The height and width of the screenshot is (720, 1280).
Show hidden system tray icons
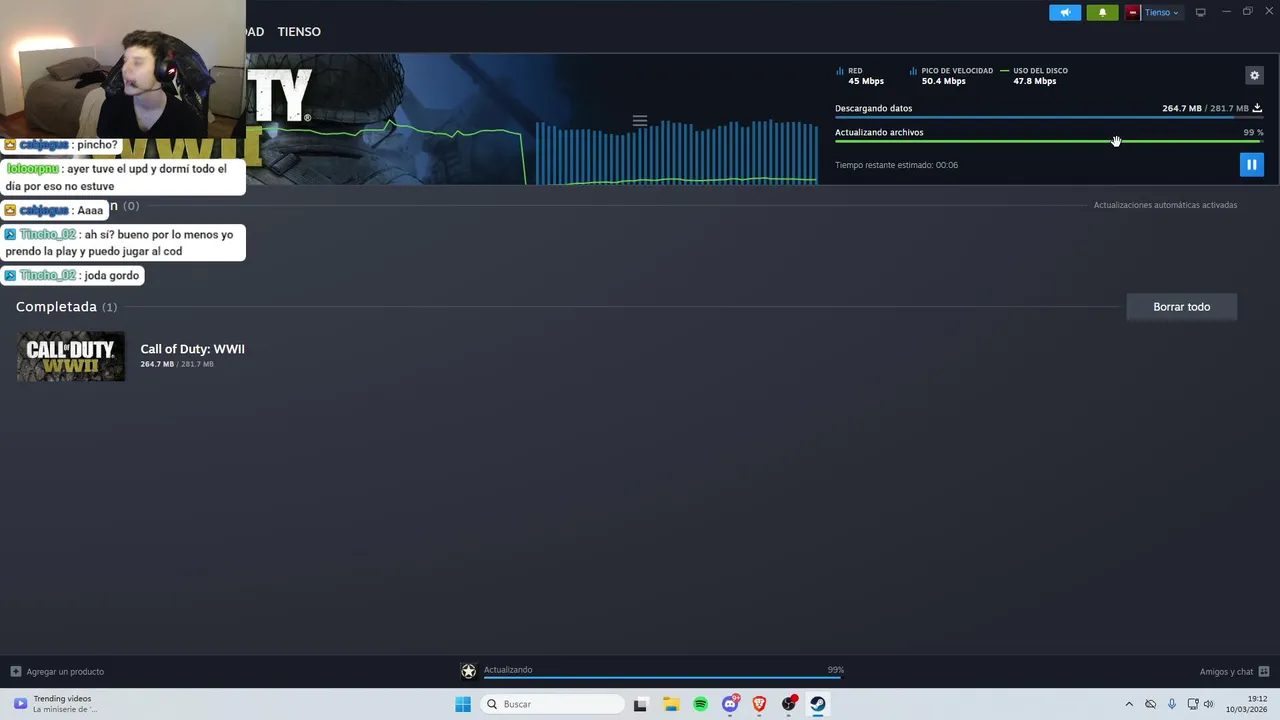1129,704
